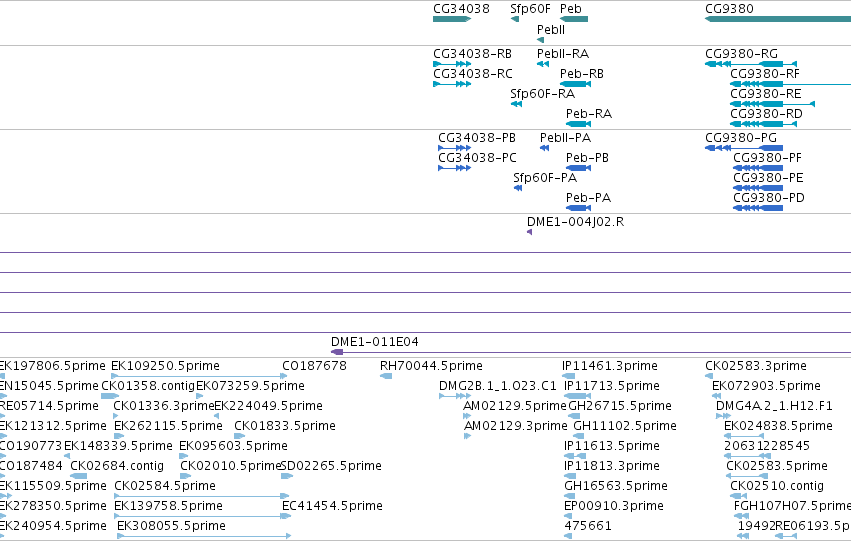This screenshot has width=851, height=541.
Task: Select the CG9380-RF transcript
Action: pyautogui.click(x=790, y=84)
